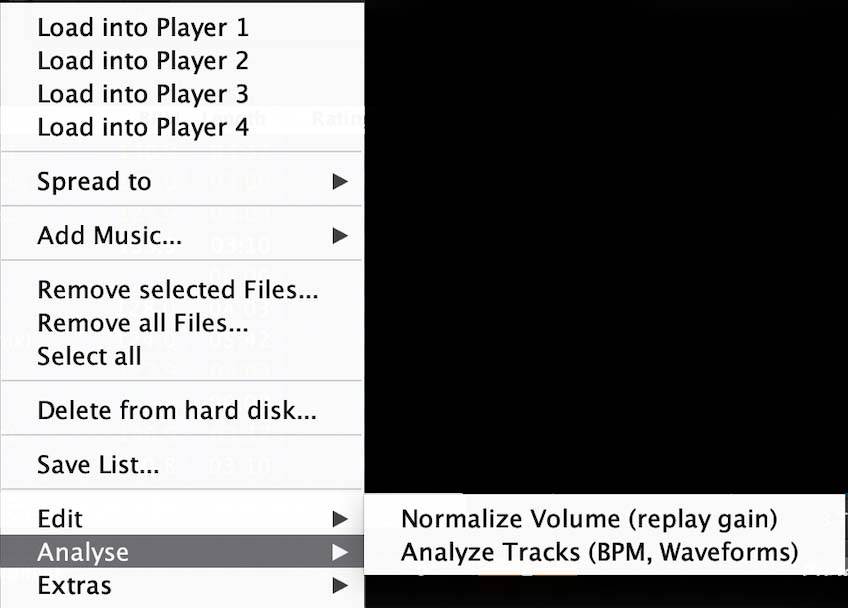
Task: Run Normalize Volume (replay gain)
Action: click(589, 519)
